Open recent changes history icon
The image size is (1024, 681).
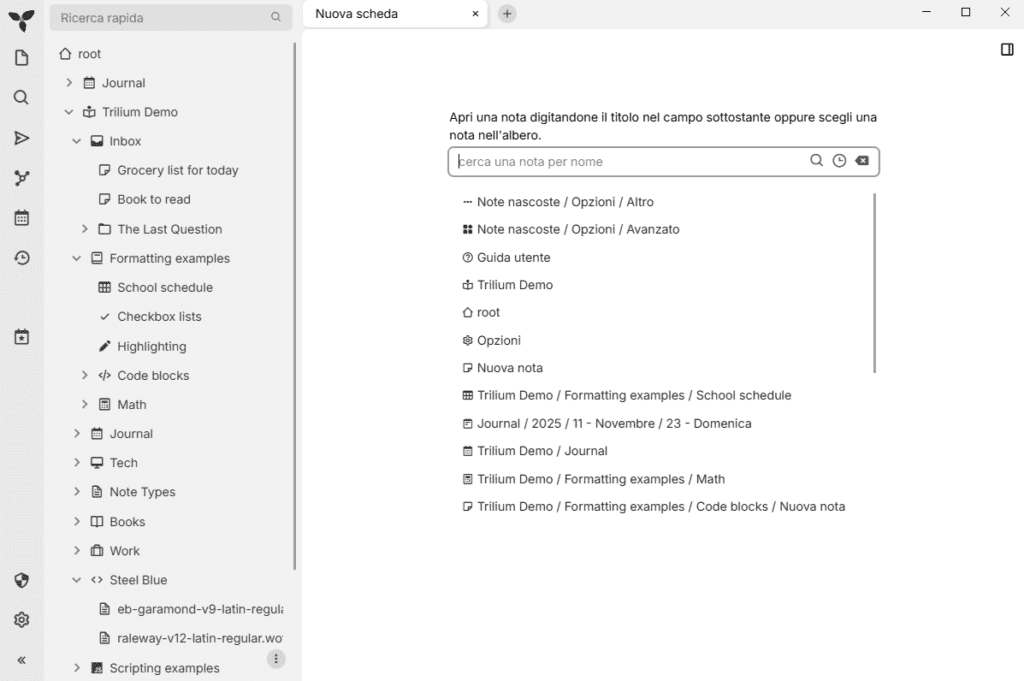[x=22, y=258]
